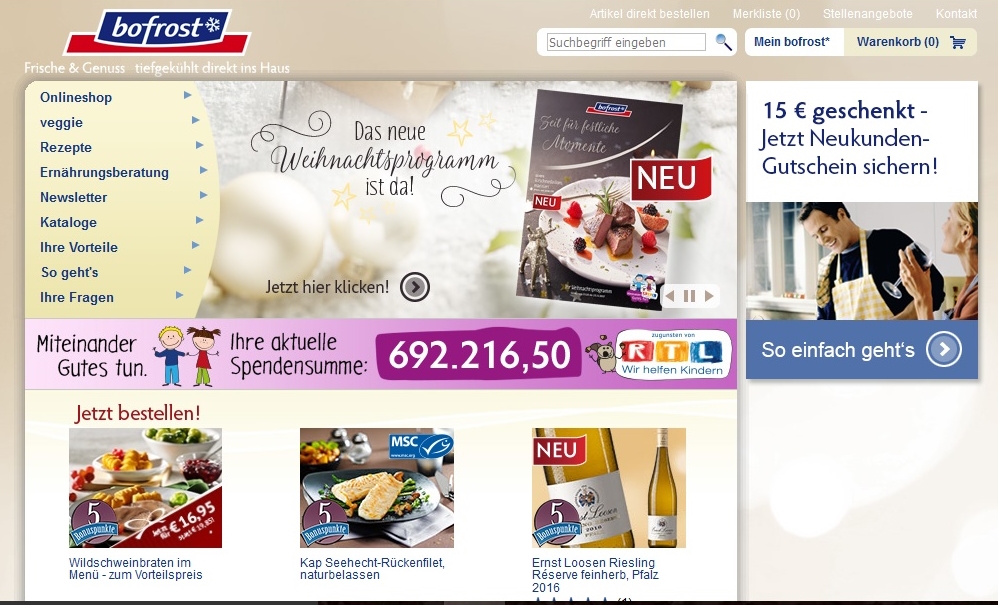Expand the Rezepte submenu arrow
The width and height of the screenshot is (998, 605).
(199, 145)
